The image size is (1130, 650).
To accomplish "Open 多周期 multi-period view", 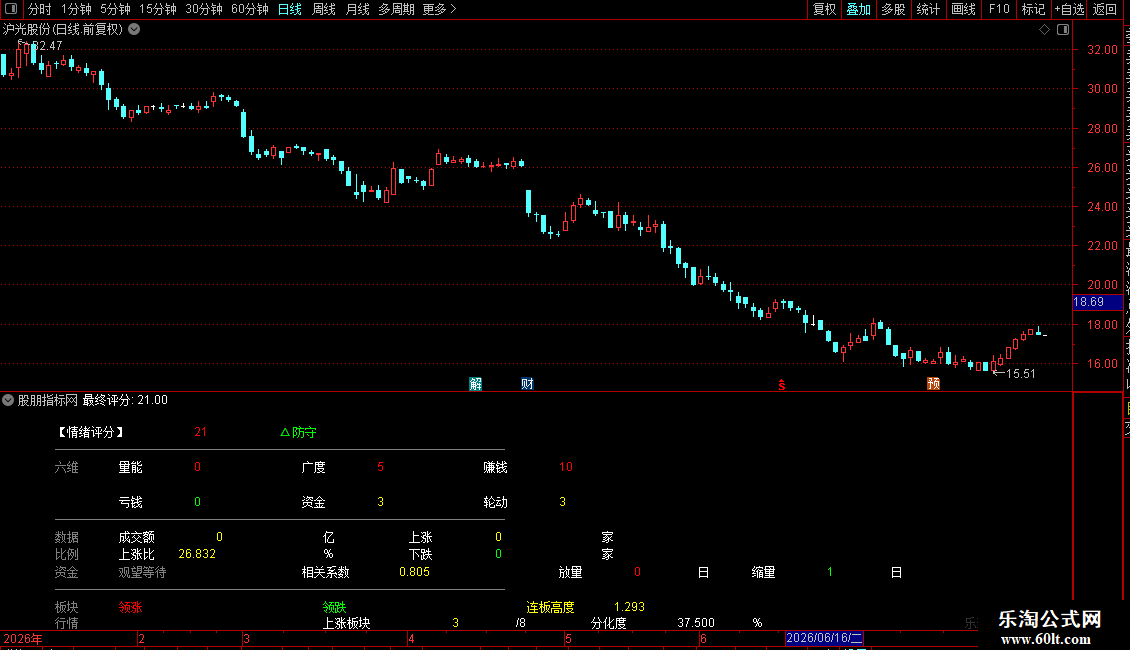I will (x=396, y=9).
